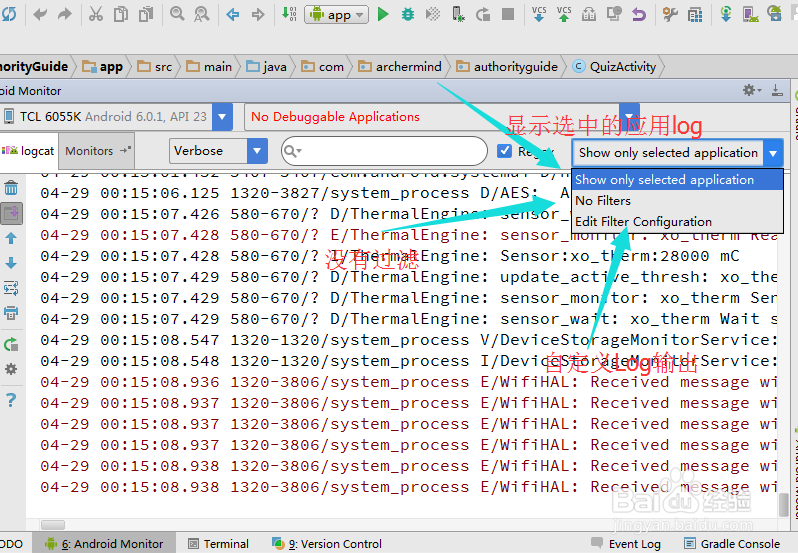The image size is (798, 553).
Task: Select No Filters from the dropdown list
Action: pos(677,200)
